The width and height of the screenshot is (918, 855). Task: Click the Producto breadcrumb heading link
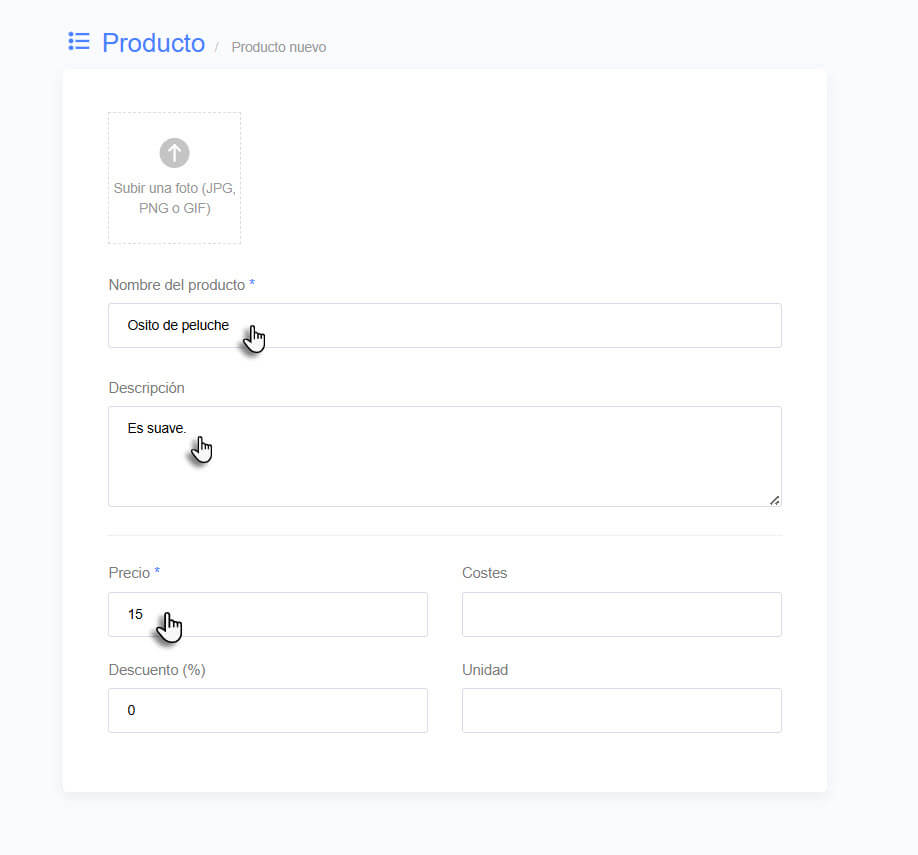coord(153,43)
